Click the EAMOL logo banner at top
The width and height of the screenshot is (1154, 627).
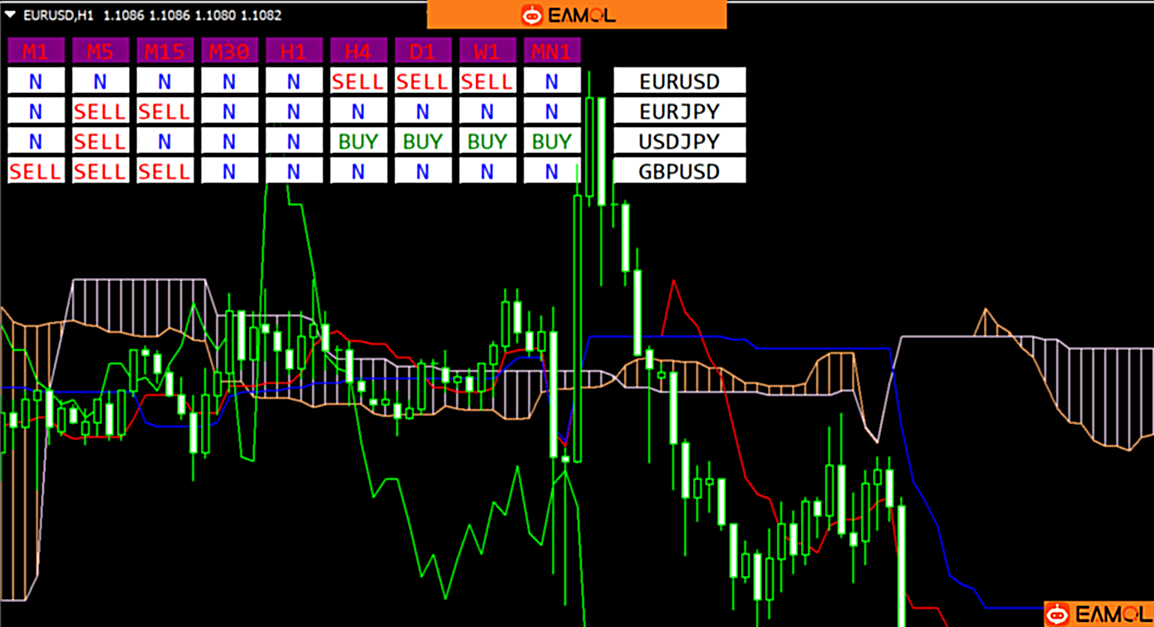pos(576,15)
